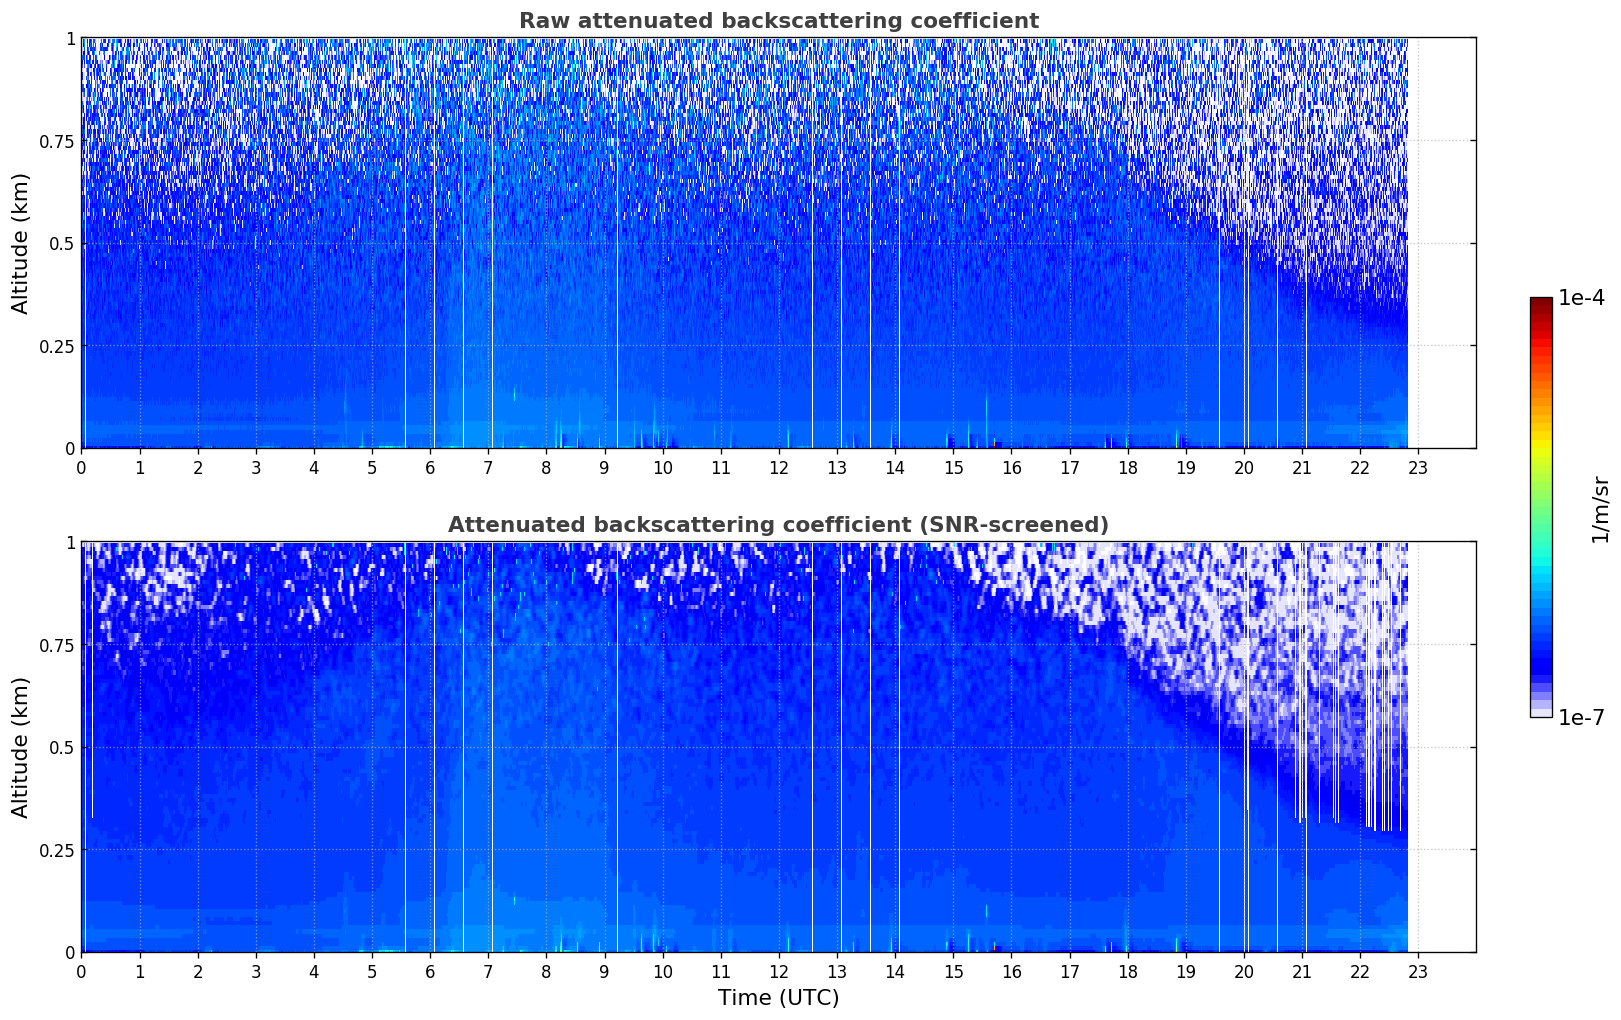1621x1020 pixels.
Task: Click the '1e-4' colorbar maximum label
Action: point(1581,298)
